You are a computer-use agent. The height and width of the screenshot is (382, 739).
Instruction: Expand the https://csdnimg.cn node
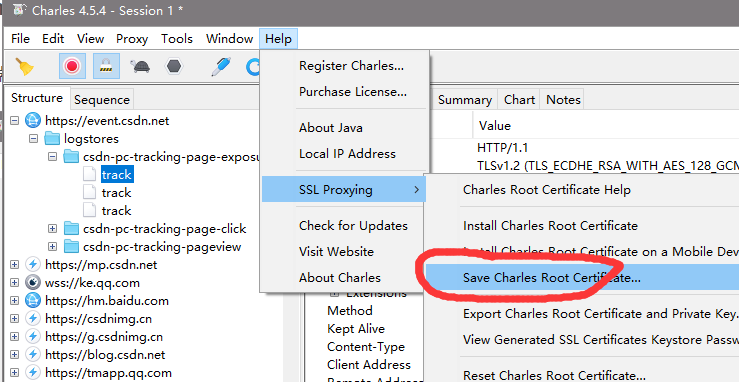(14, 319)
